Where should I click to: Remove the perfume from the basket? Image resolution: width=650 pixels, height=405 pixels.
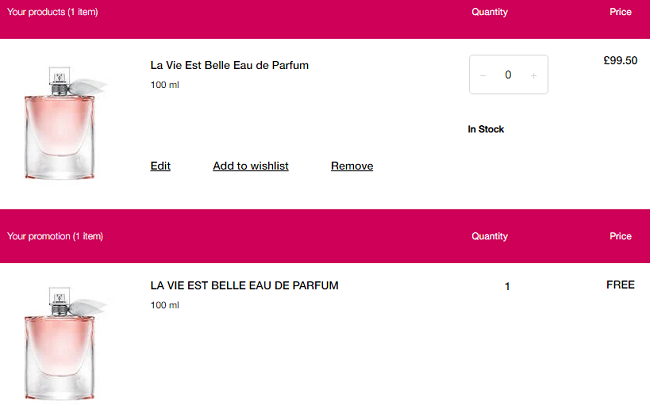pyautogui.click(x=352, y=166)
